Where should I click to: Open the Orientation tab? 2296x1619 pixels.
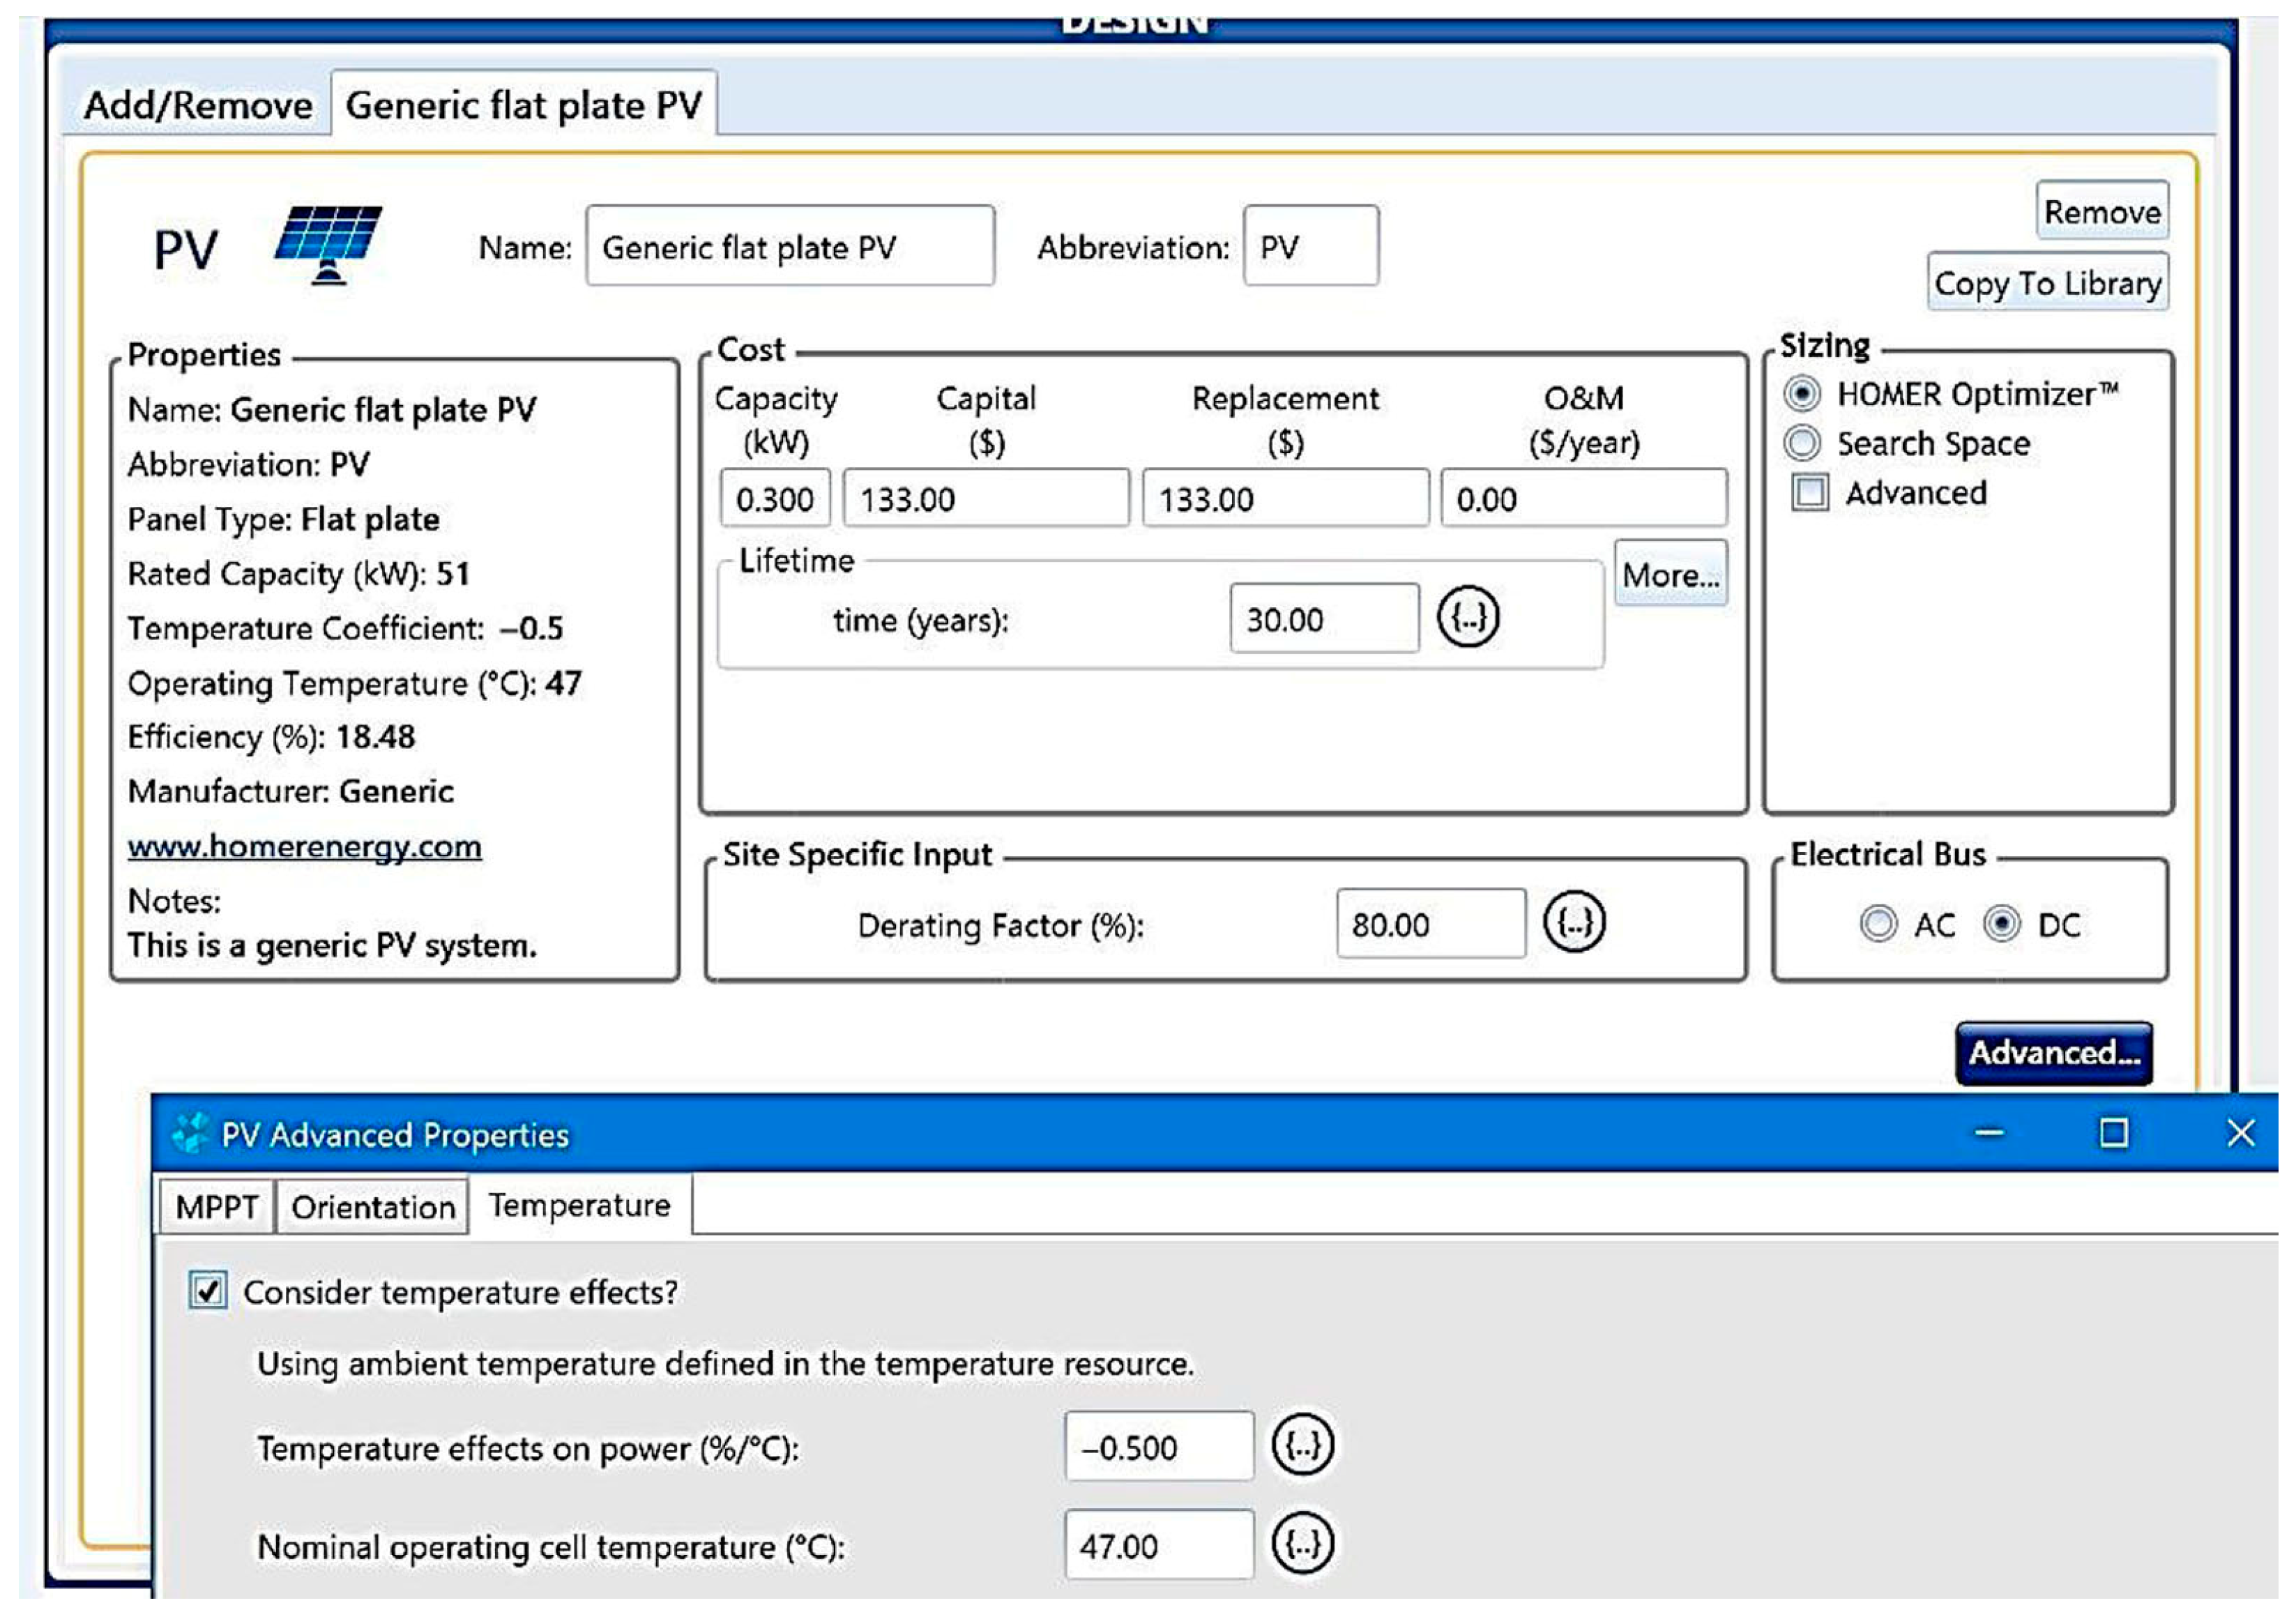372,1207
